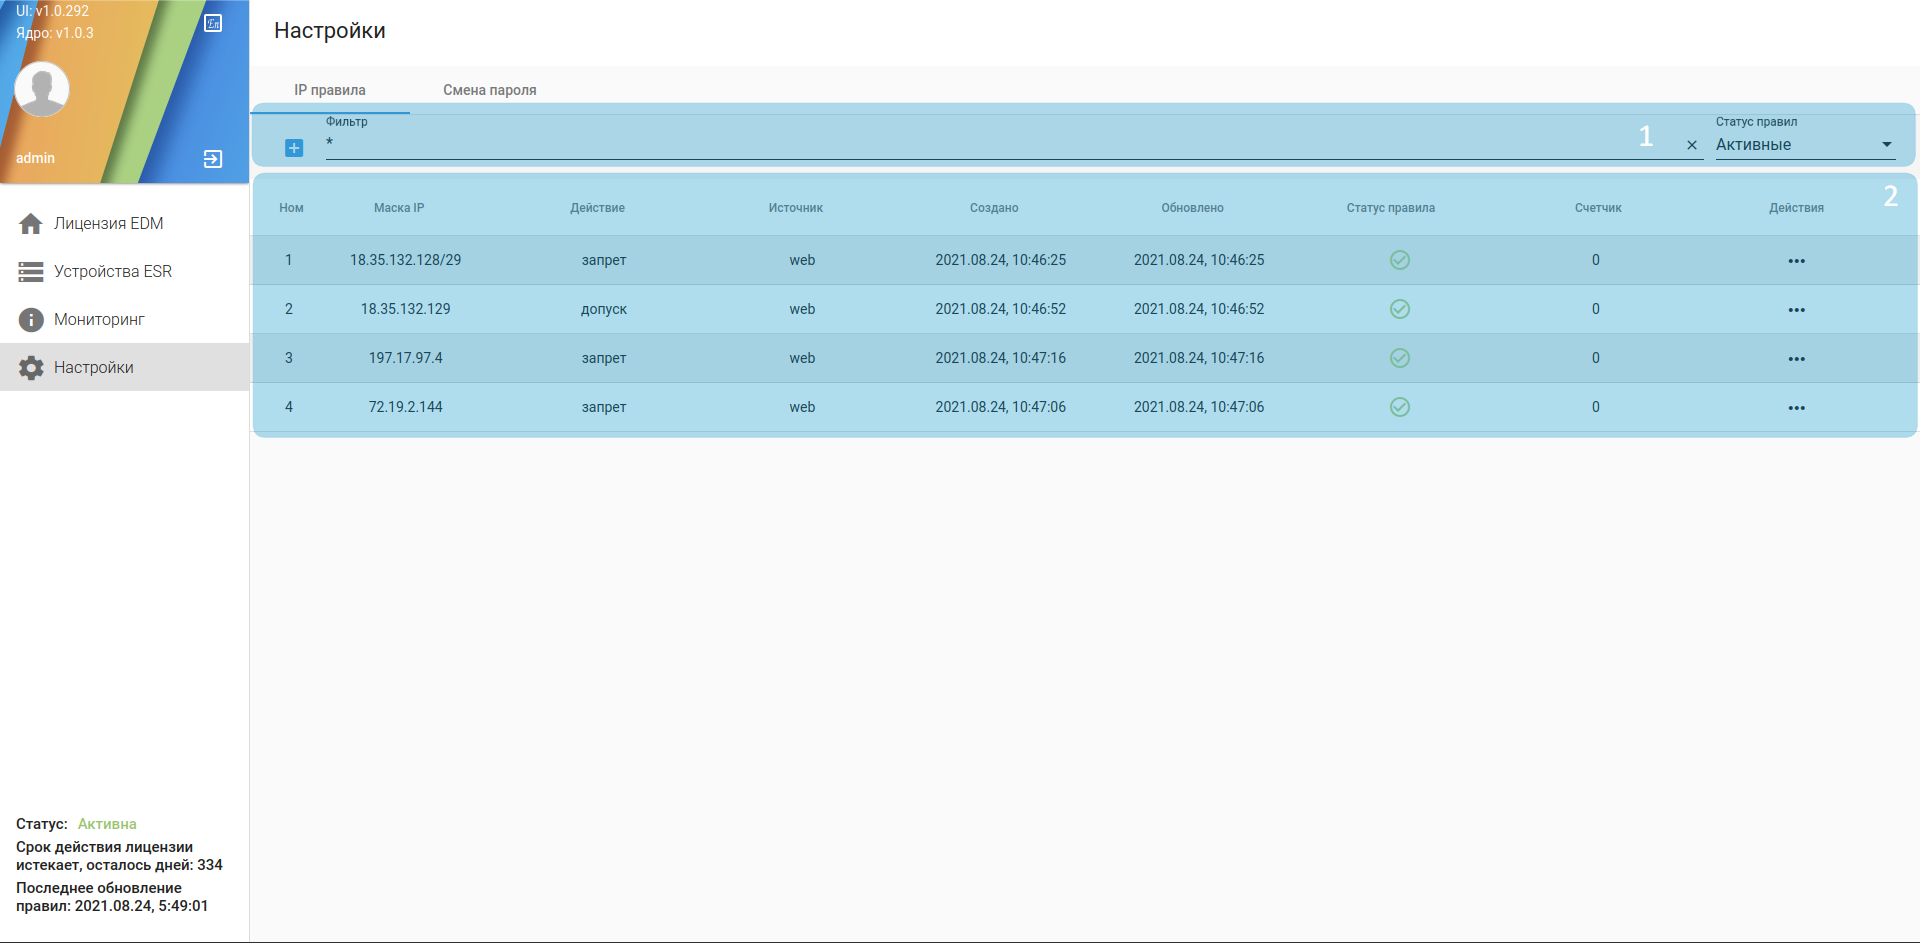This screenshot has height=943, width=1920.
Task: Log out using the exit icon
Action: coord(213,159)
